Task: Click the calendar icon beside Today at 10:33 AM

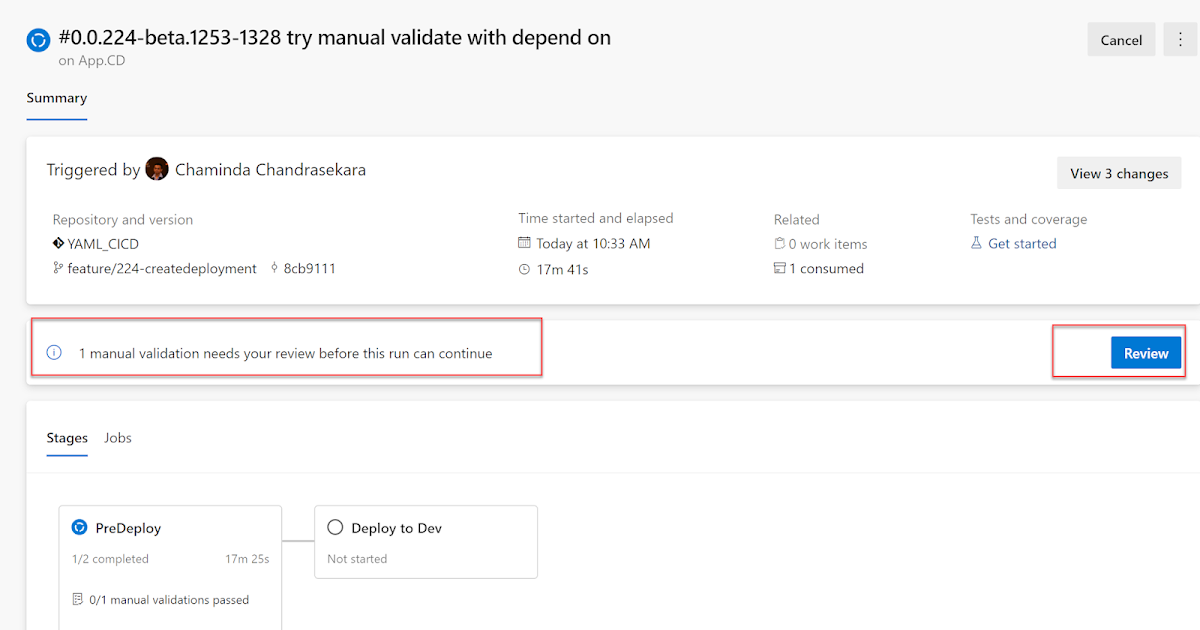Action: (525, 243)
